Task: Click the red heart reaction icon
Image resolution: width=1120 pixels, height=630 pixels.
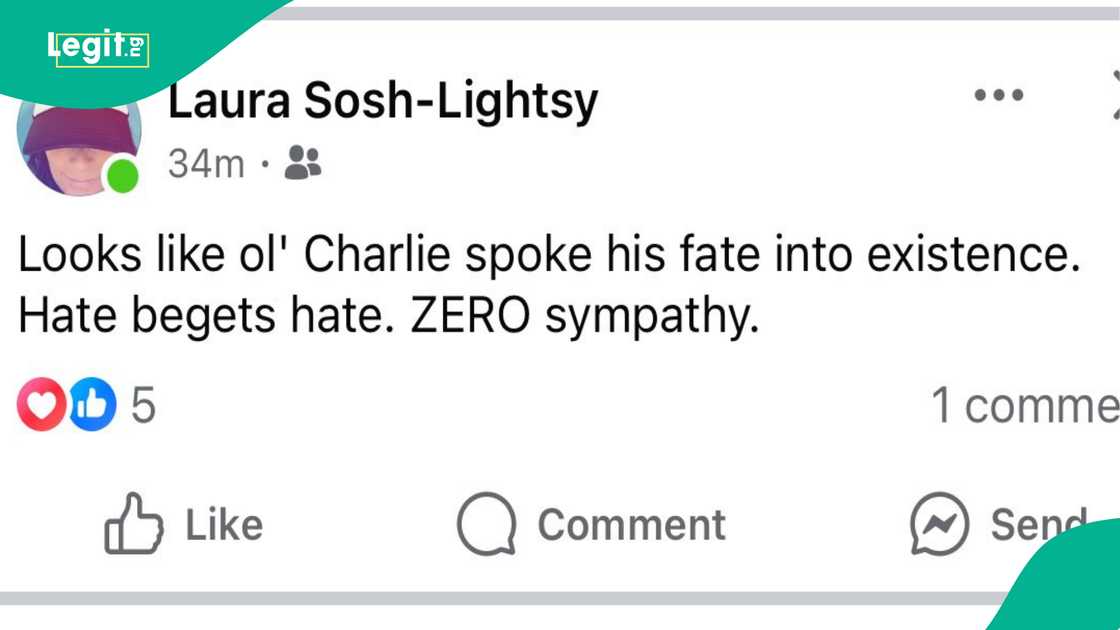Action: 41,405
